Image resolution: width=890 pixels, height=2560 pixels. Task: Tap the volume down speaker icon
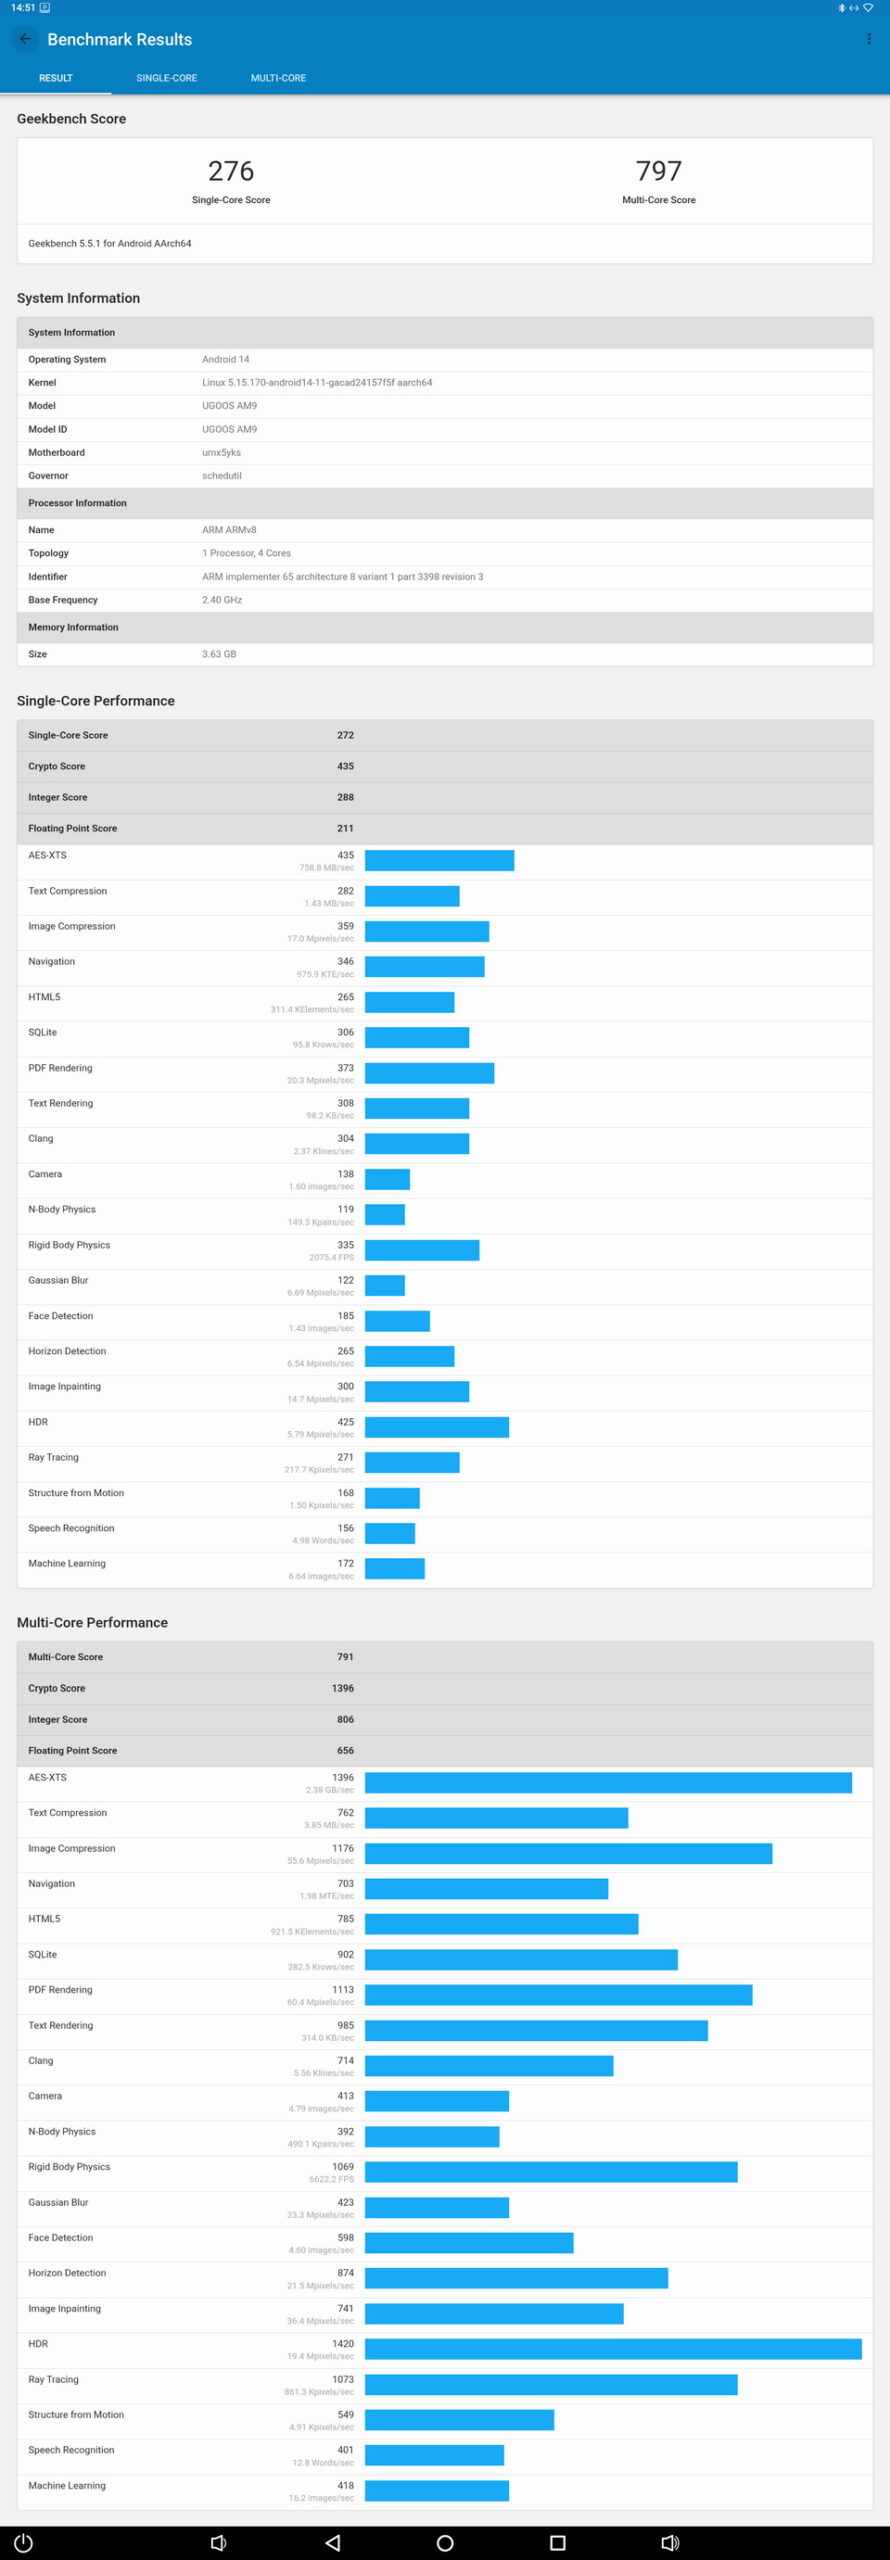(218, 2542)
